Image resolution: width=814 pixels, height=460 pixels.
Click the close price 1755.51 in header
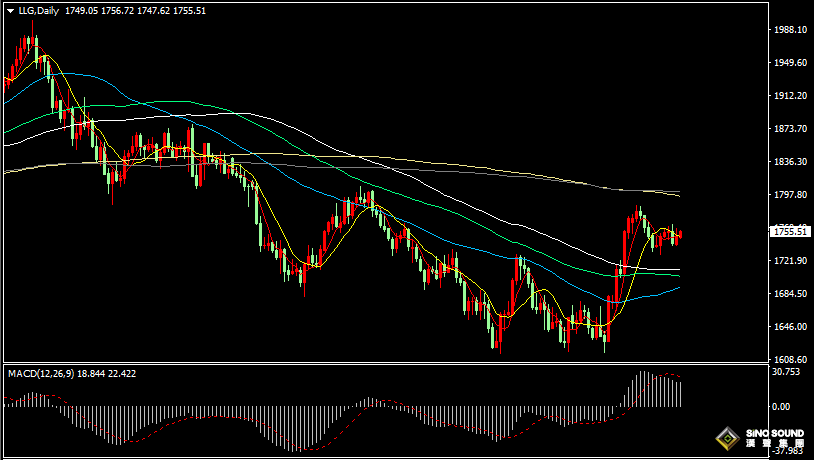189,11
